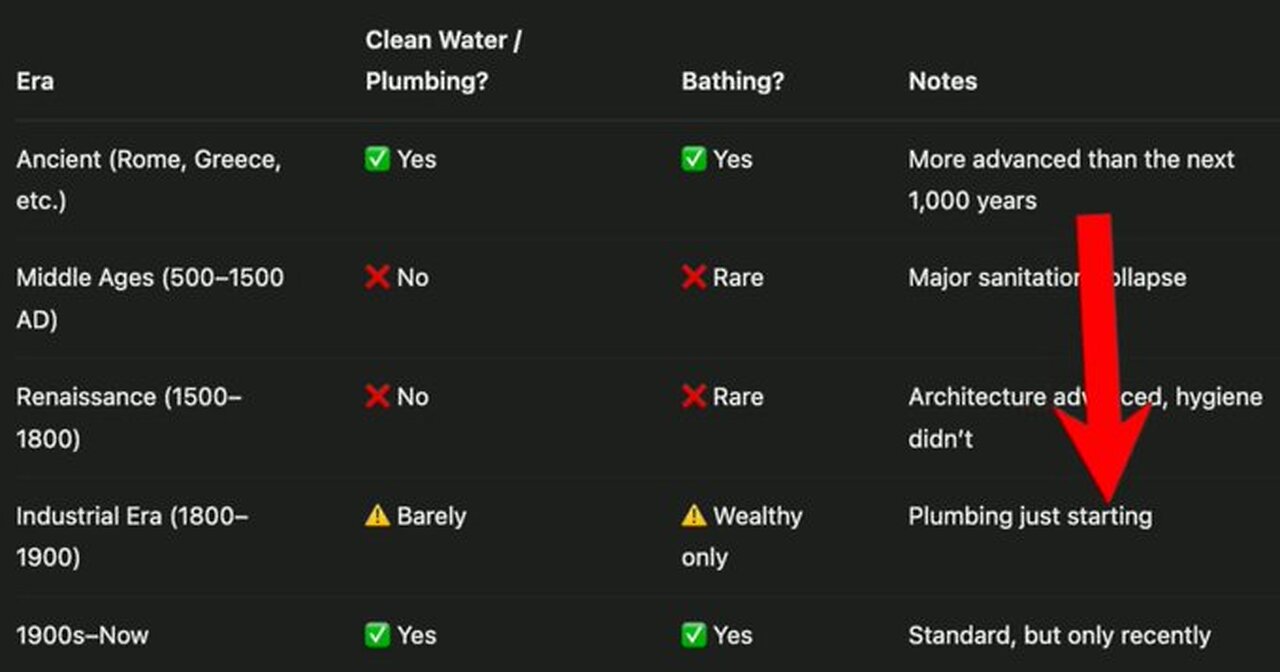Click the green checkmark in Ancient plumbing cell

(377, 159)
